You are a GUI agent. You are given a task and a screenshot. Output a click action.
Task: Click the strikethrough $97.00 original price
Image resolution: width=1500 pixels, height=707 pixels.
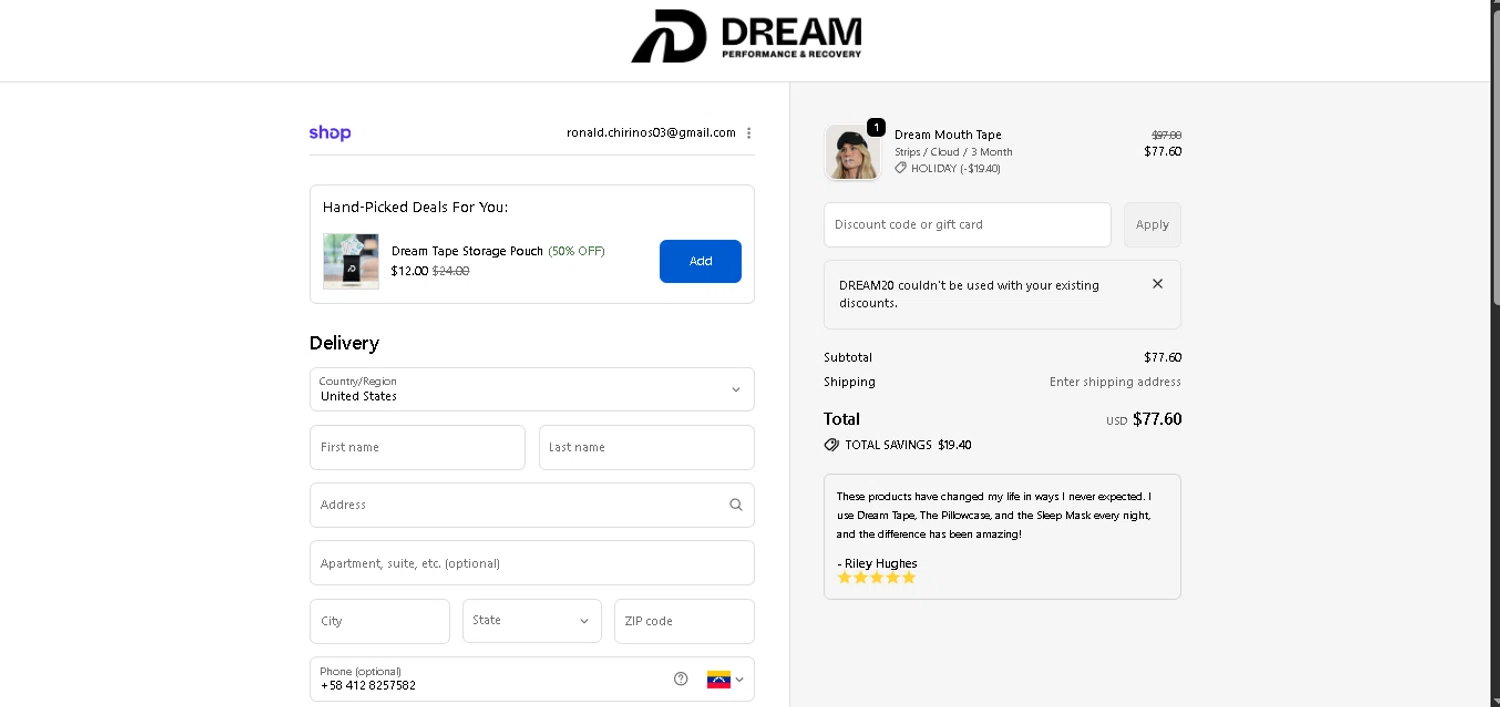(x=1166, y=135)
